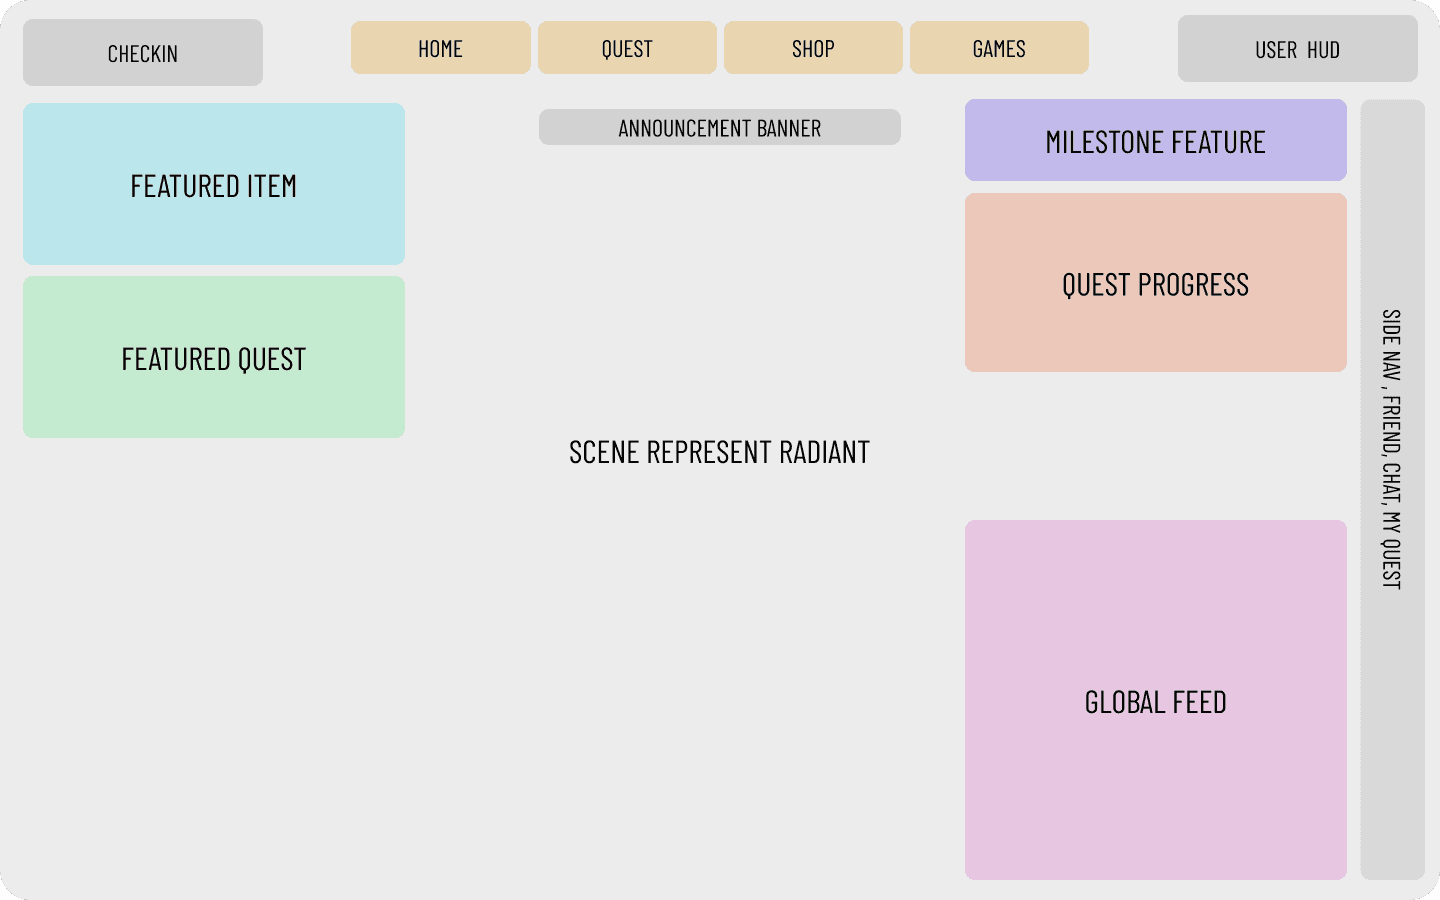The height and width of the screenshot is (900, 1440).
Task: Go to the SHOP tab
Action: pos(813,48)
